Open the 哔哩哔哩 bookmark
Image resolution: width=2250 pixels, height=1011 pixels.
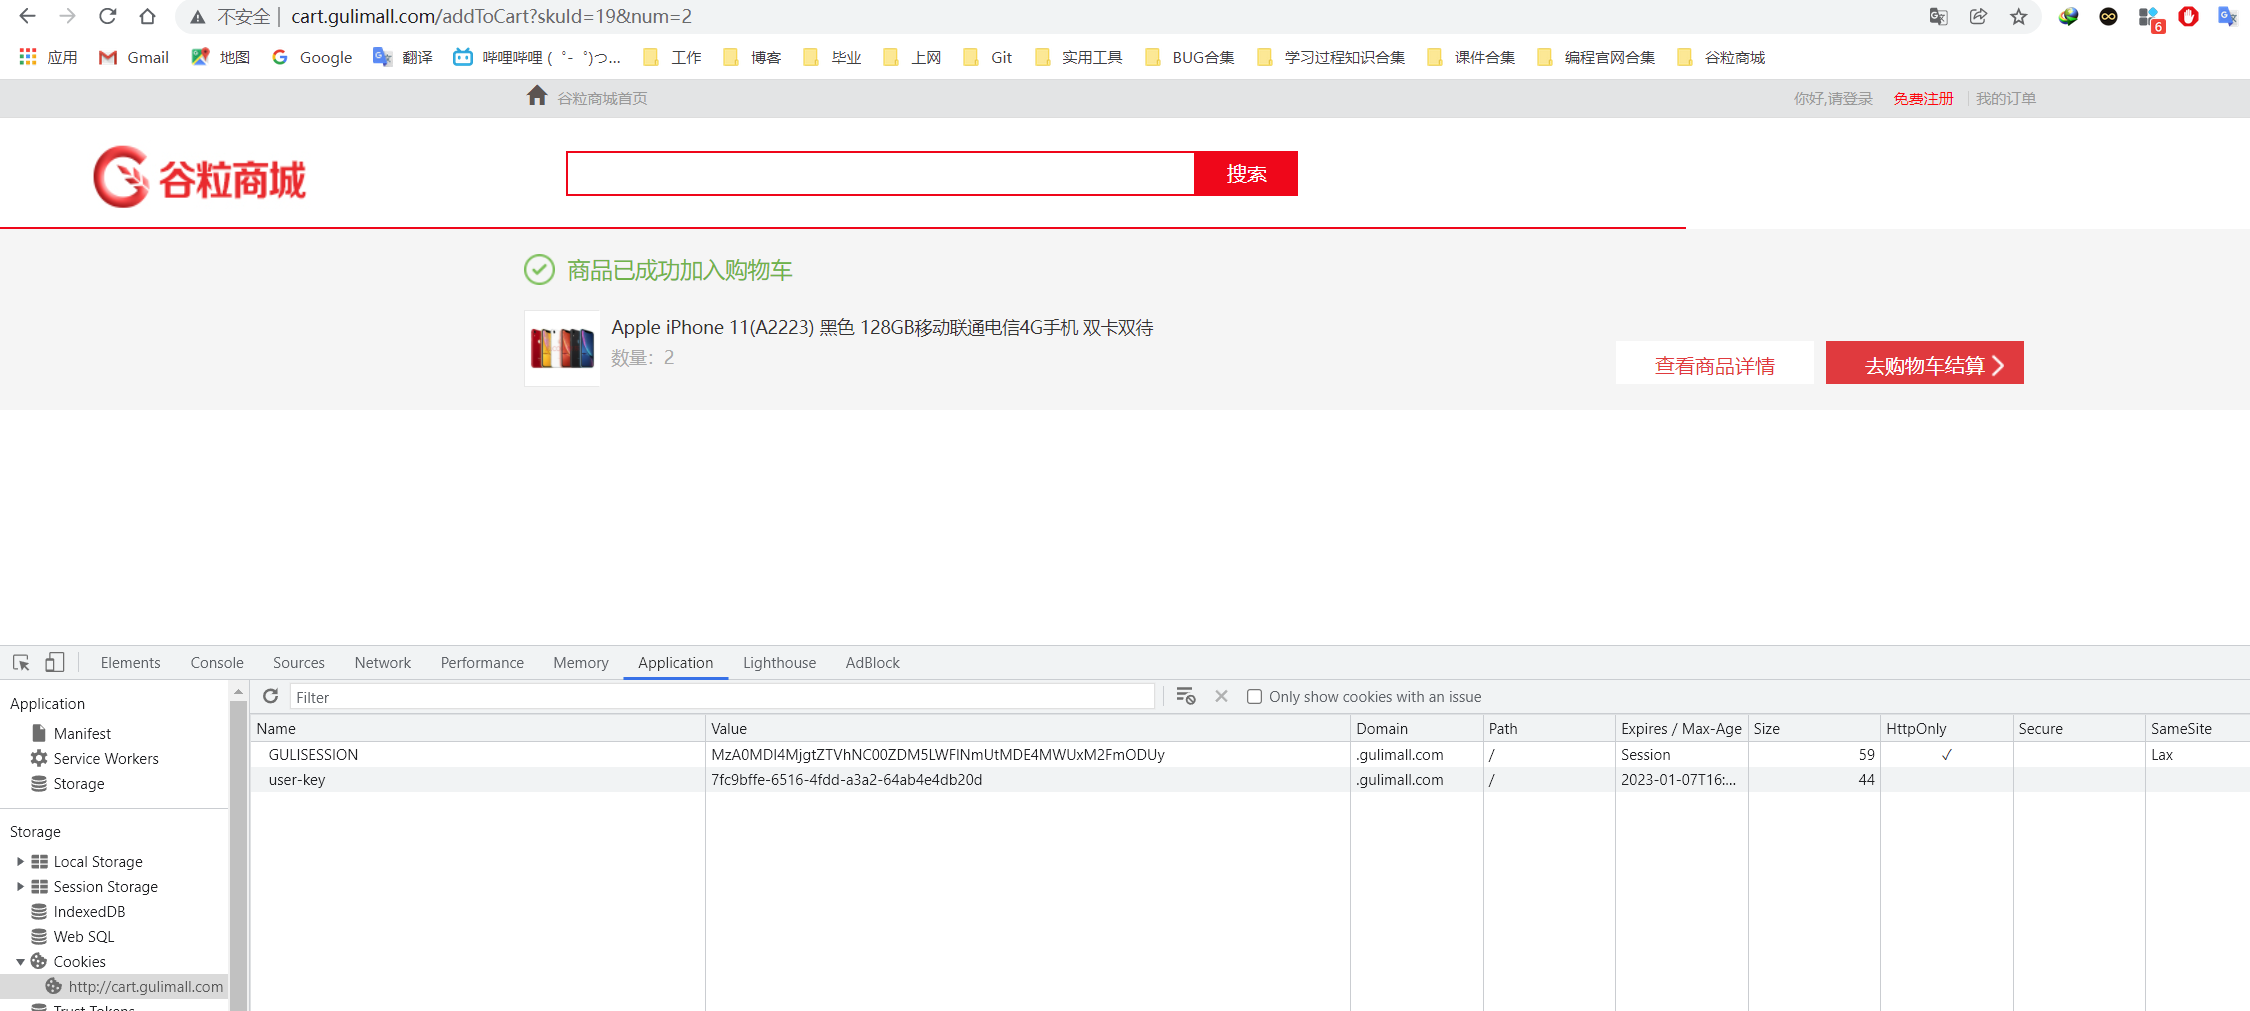tap(537, 57)
